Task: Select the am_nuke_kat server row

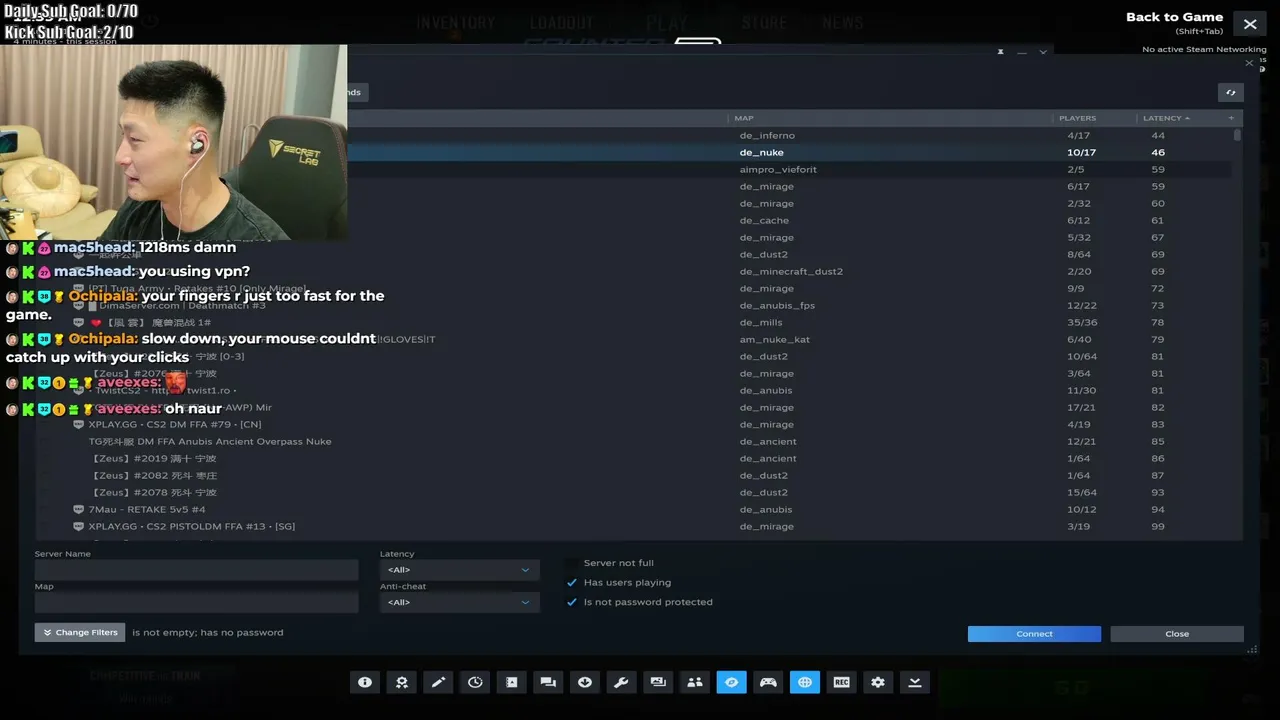Action: 635,339
